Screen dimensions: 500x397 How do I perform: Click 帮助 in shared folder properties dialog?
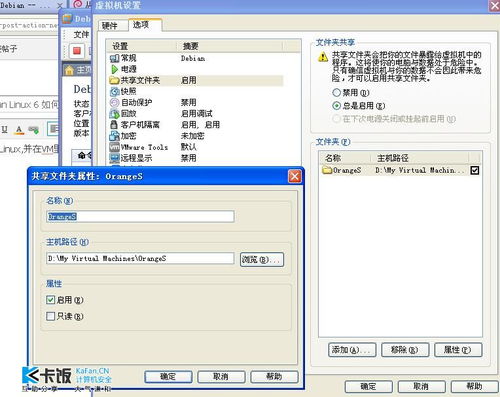(x=274, y=377)
